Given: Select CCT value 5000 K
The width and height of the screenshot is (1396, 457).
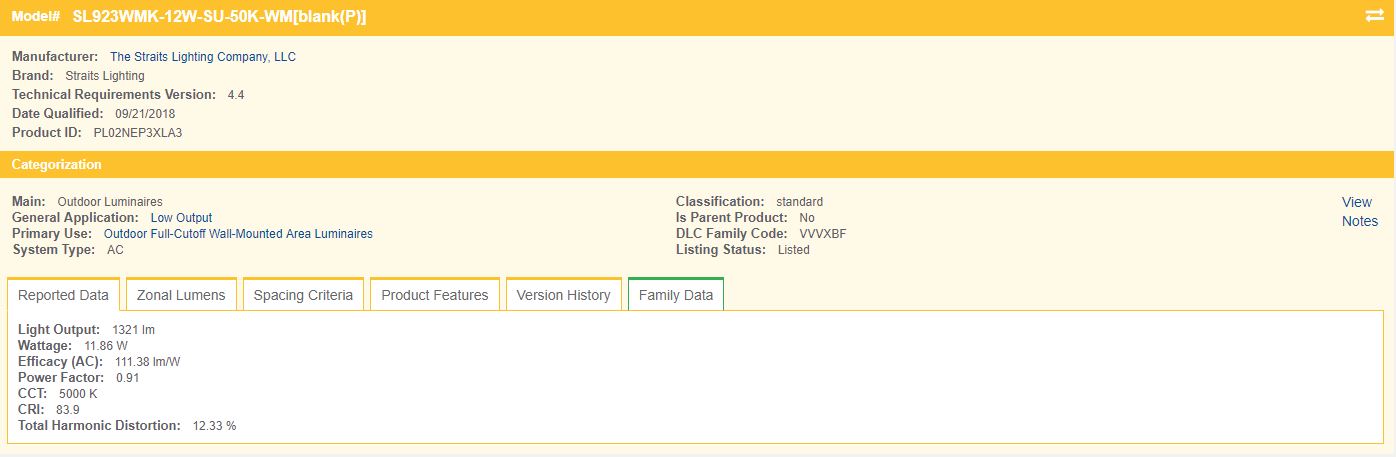Looking at the screenshot, I should [78, 394].
